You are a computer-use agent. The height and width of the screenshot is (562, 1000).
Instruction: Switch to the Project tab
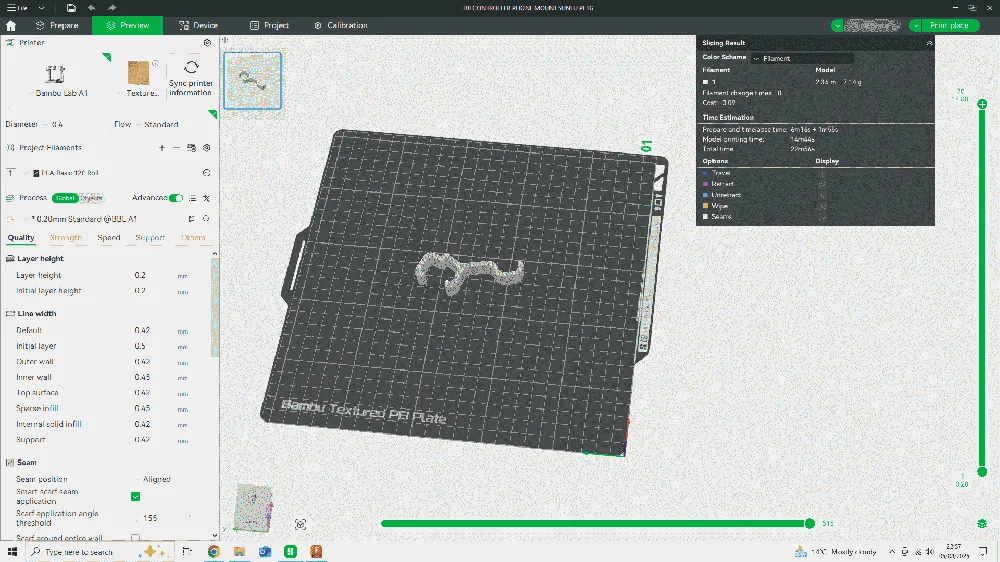tap(269, 26)
